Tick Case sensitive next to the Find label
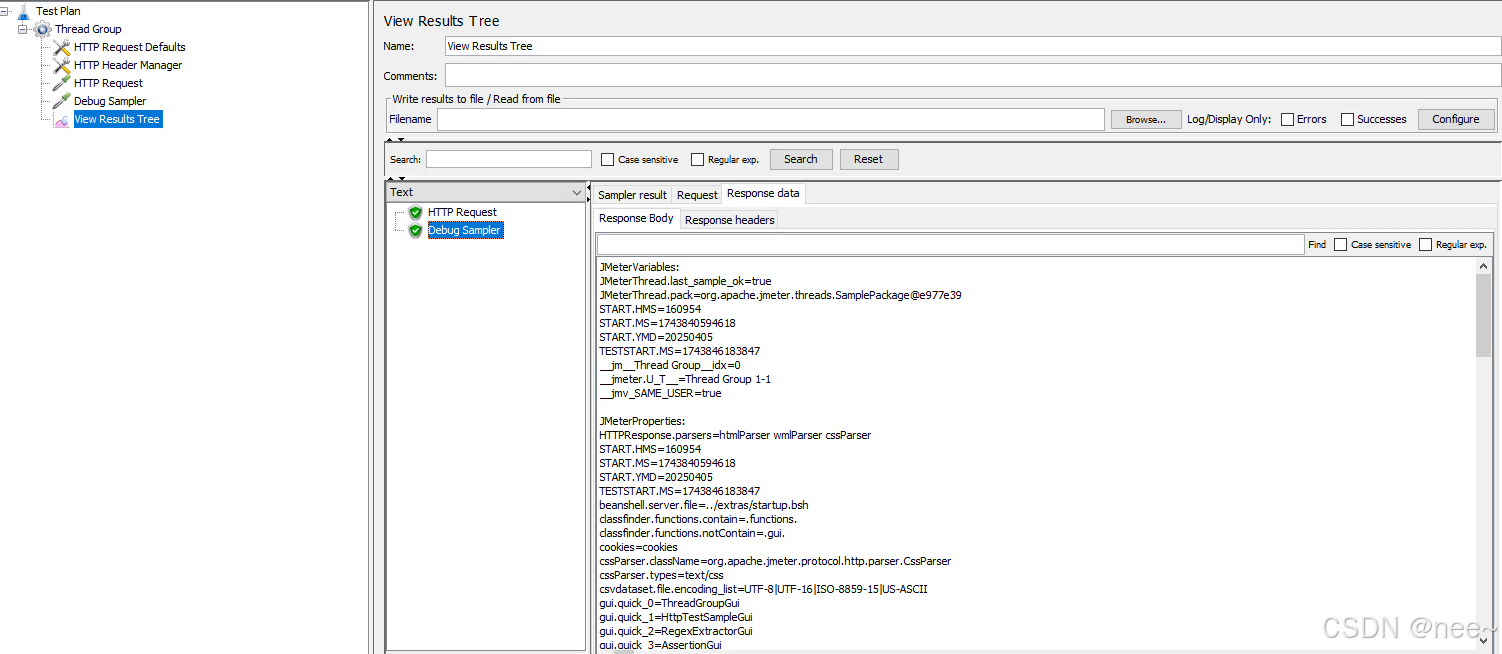The width and height of the screenshot is (1502, 654). [x=1340, y=244]
